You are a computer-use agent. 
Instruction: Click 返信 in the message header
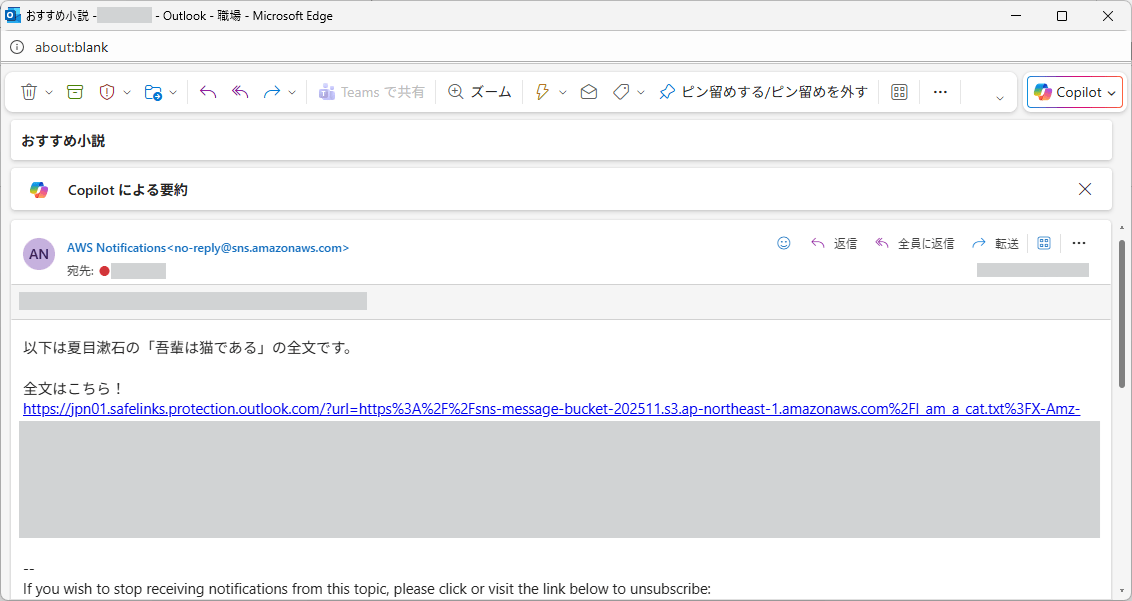tap(834, 243)
